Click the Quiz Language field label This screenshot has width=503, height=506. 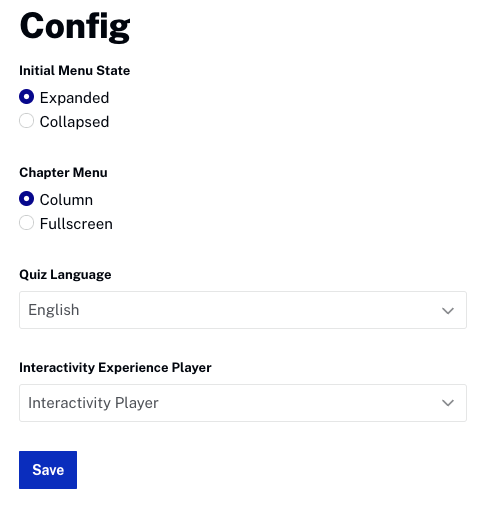[x=65, y=275]
